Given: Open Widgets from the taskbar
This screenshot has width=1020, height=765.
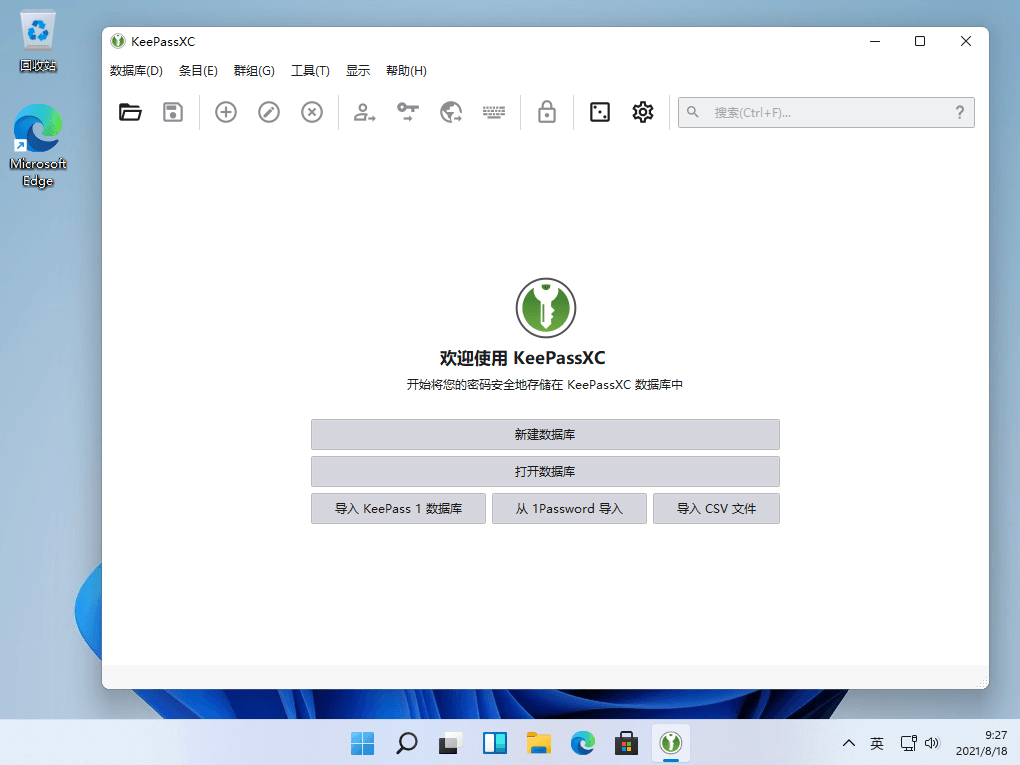Looking at the screenshot, I should [x=494, y=743].
